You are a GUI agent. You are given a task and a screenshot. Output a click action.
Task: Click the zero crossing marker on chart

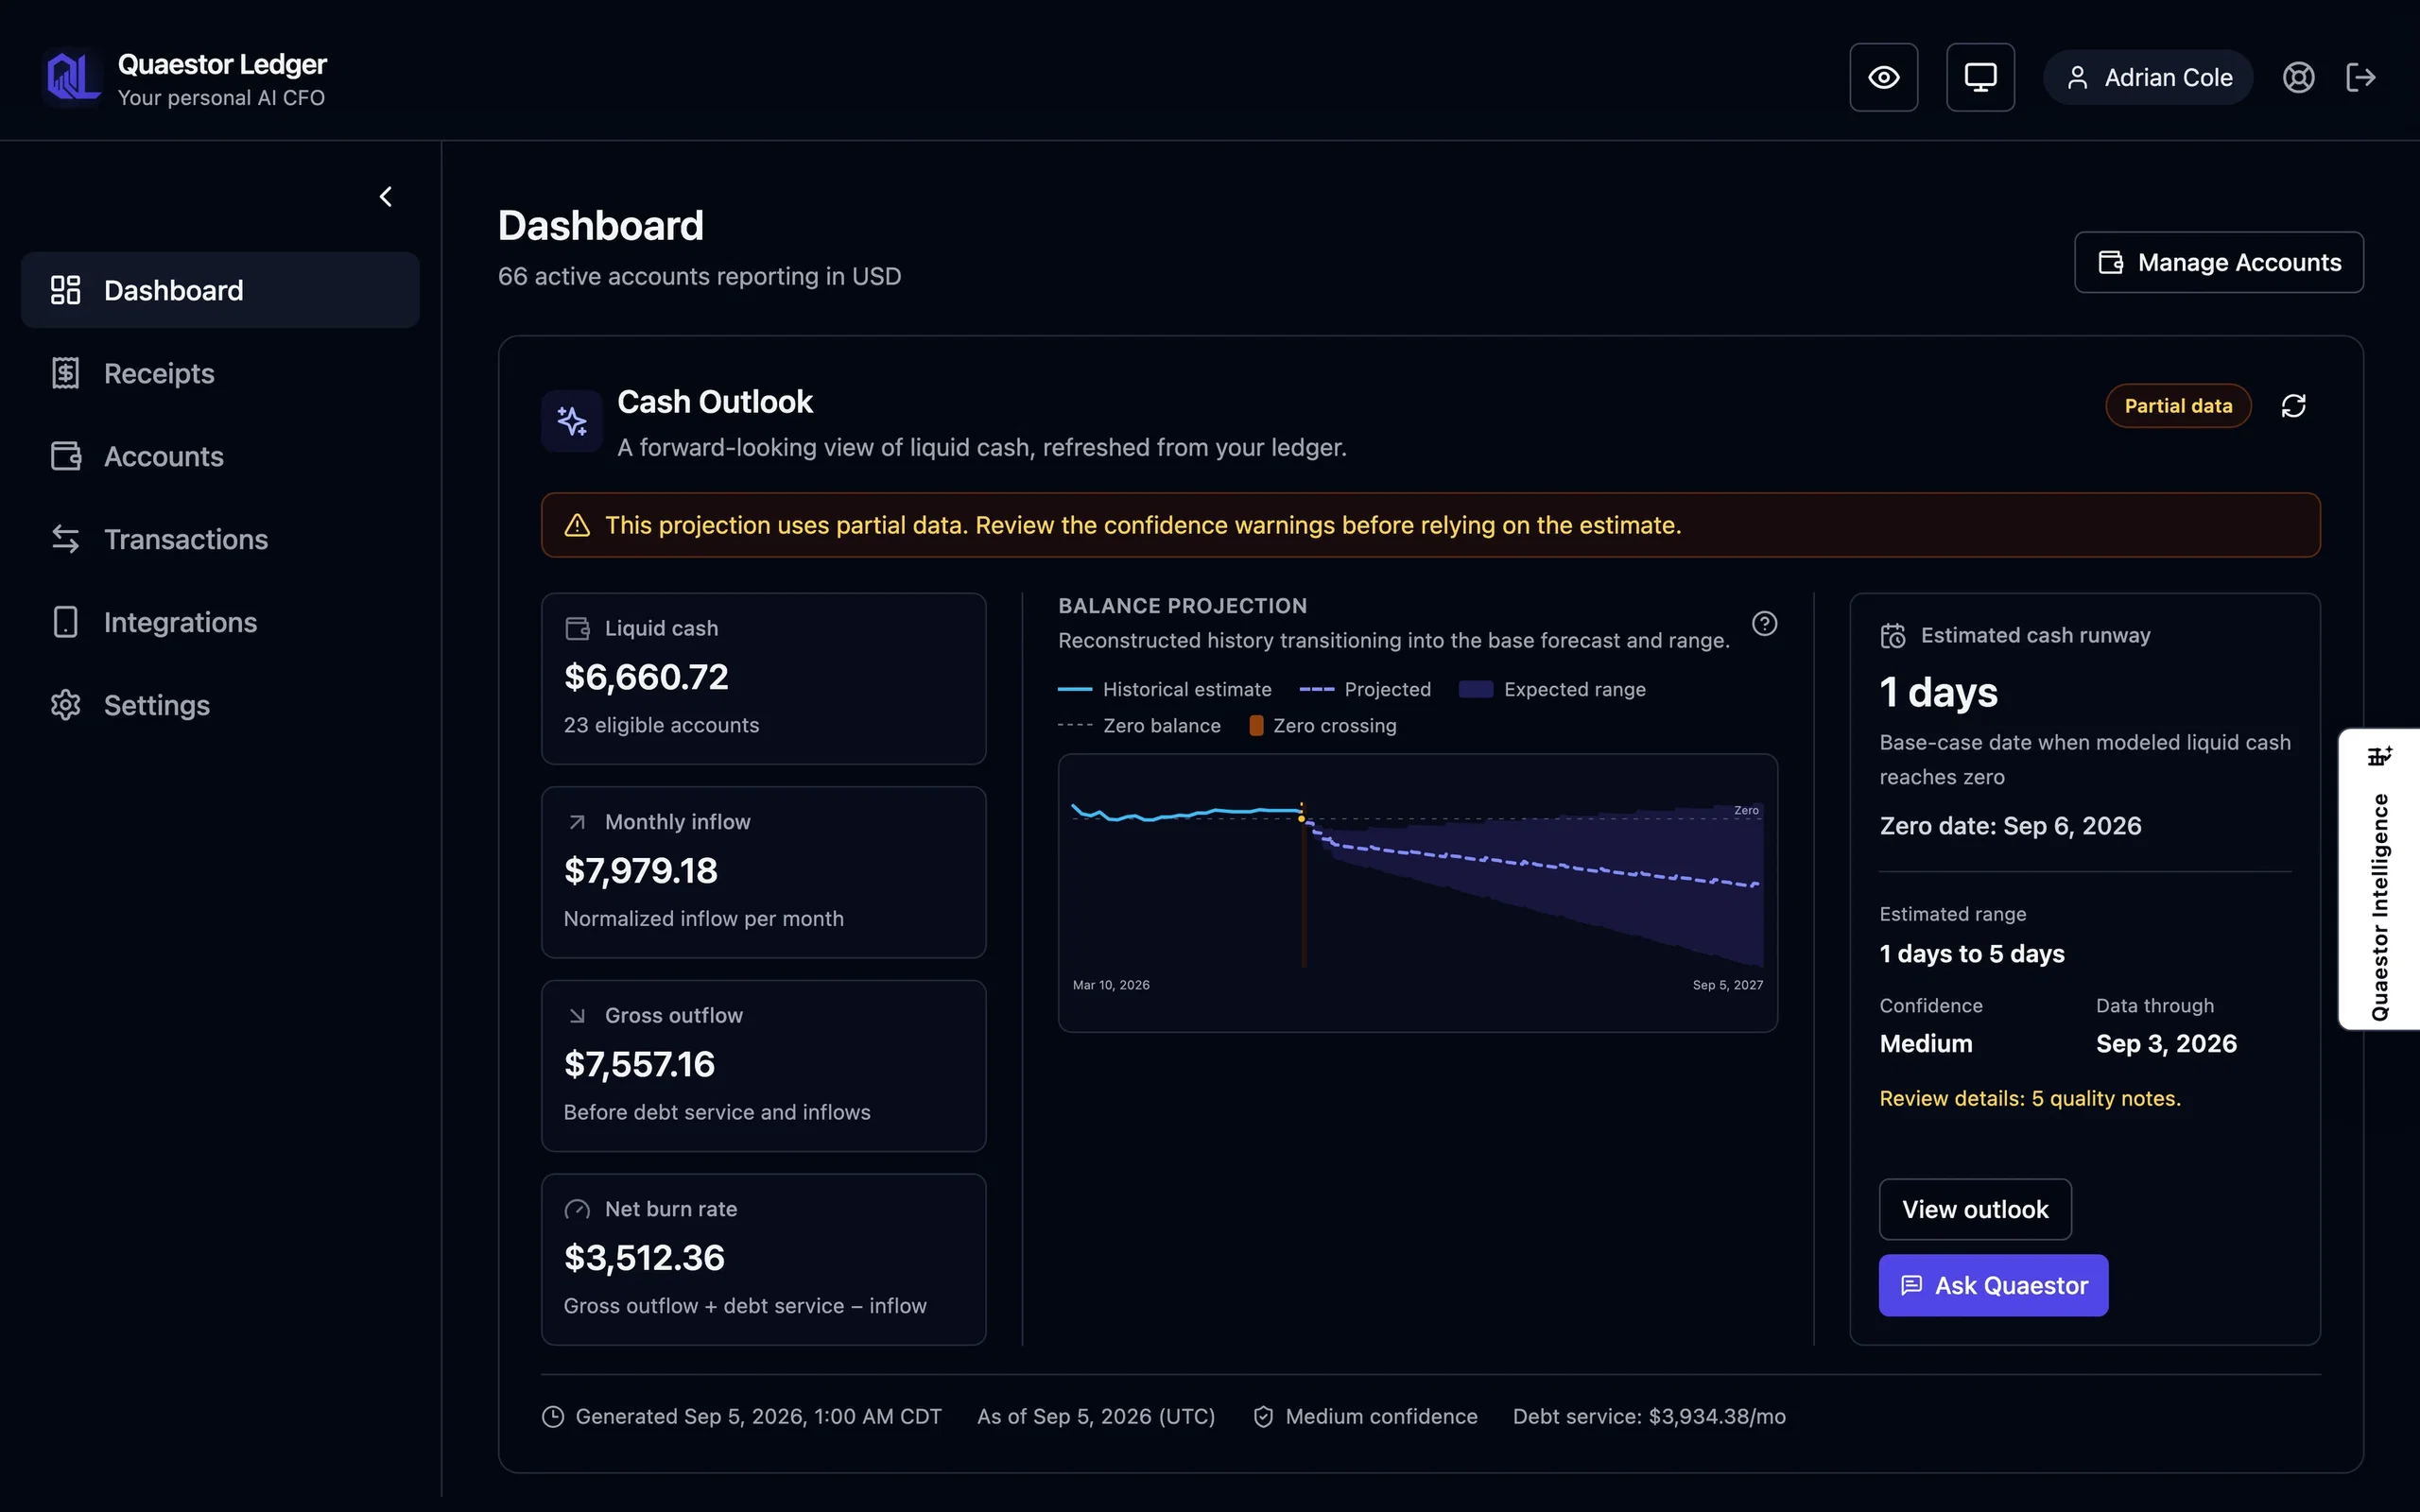pyautogui.click(x=1302, y=817)
